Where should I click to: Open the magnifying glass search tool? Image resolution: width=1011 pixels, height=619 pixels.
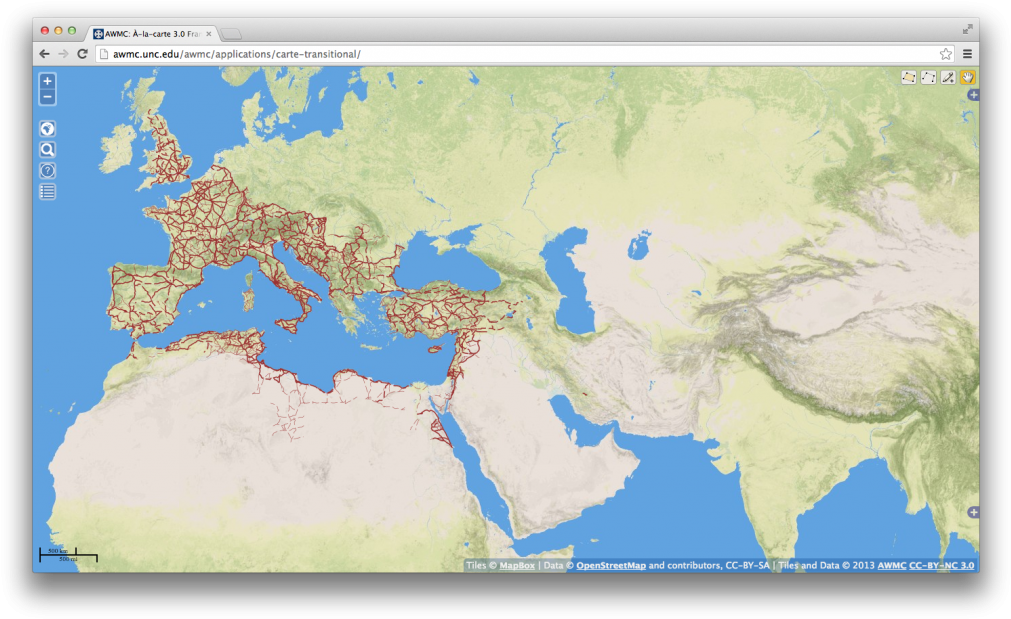tap(47, 150)
